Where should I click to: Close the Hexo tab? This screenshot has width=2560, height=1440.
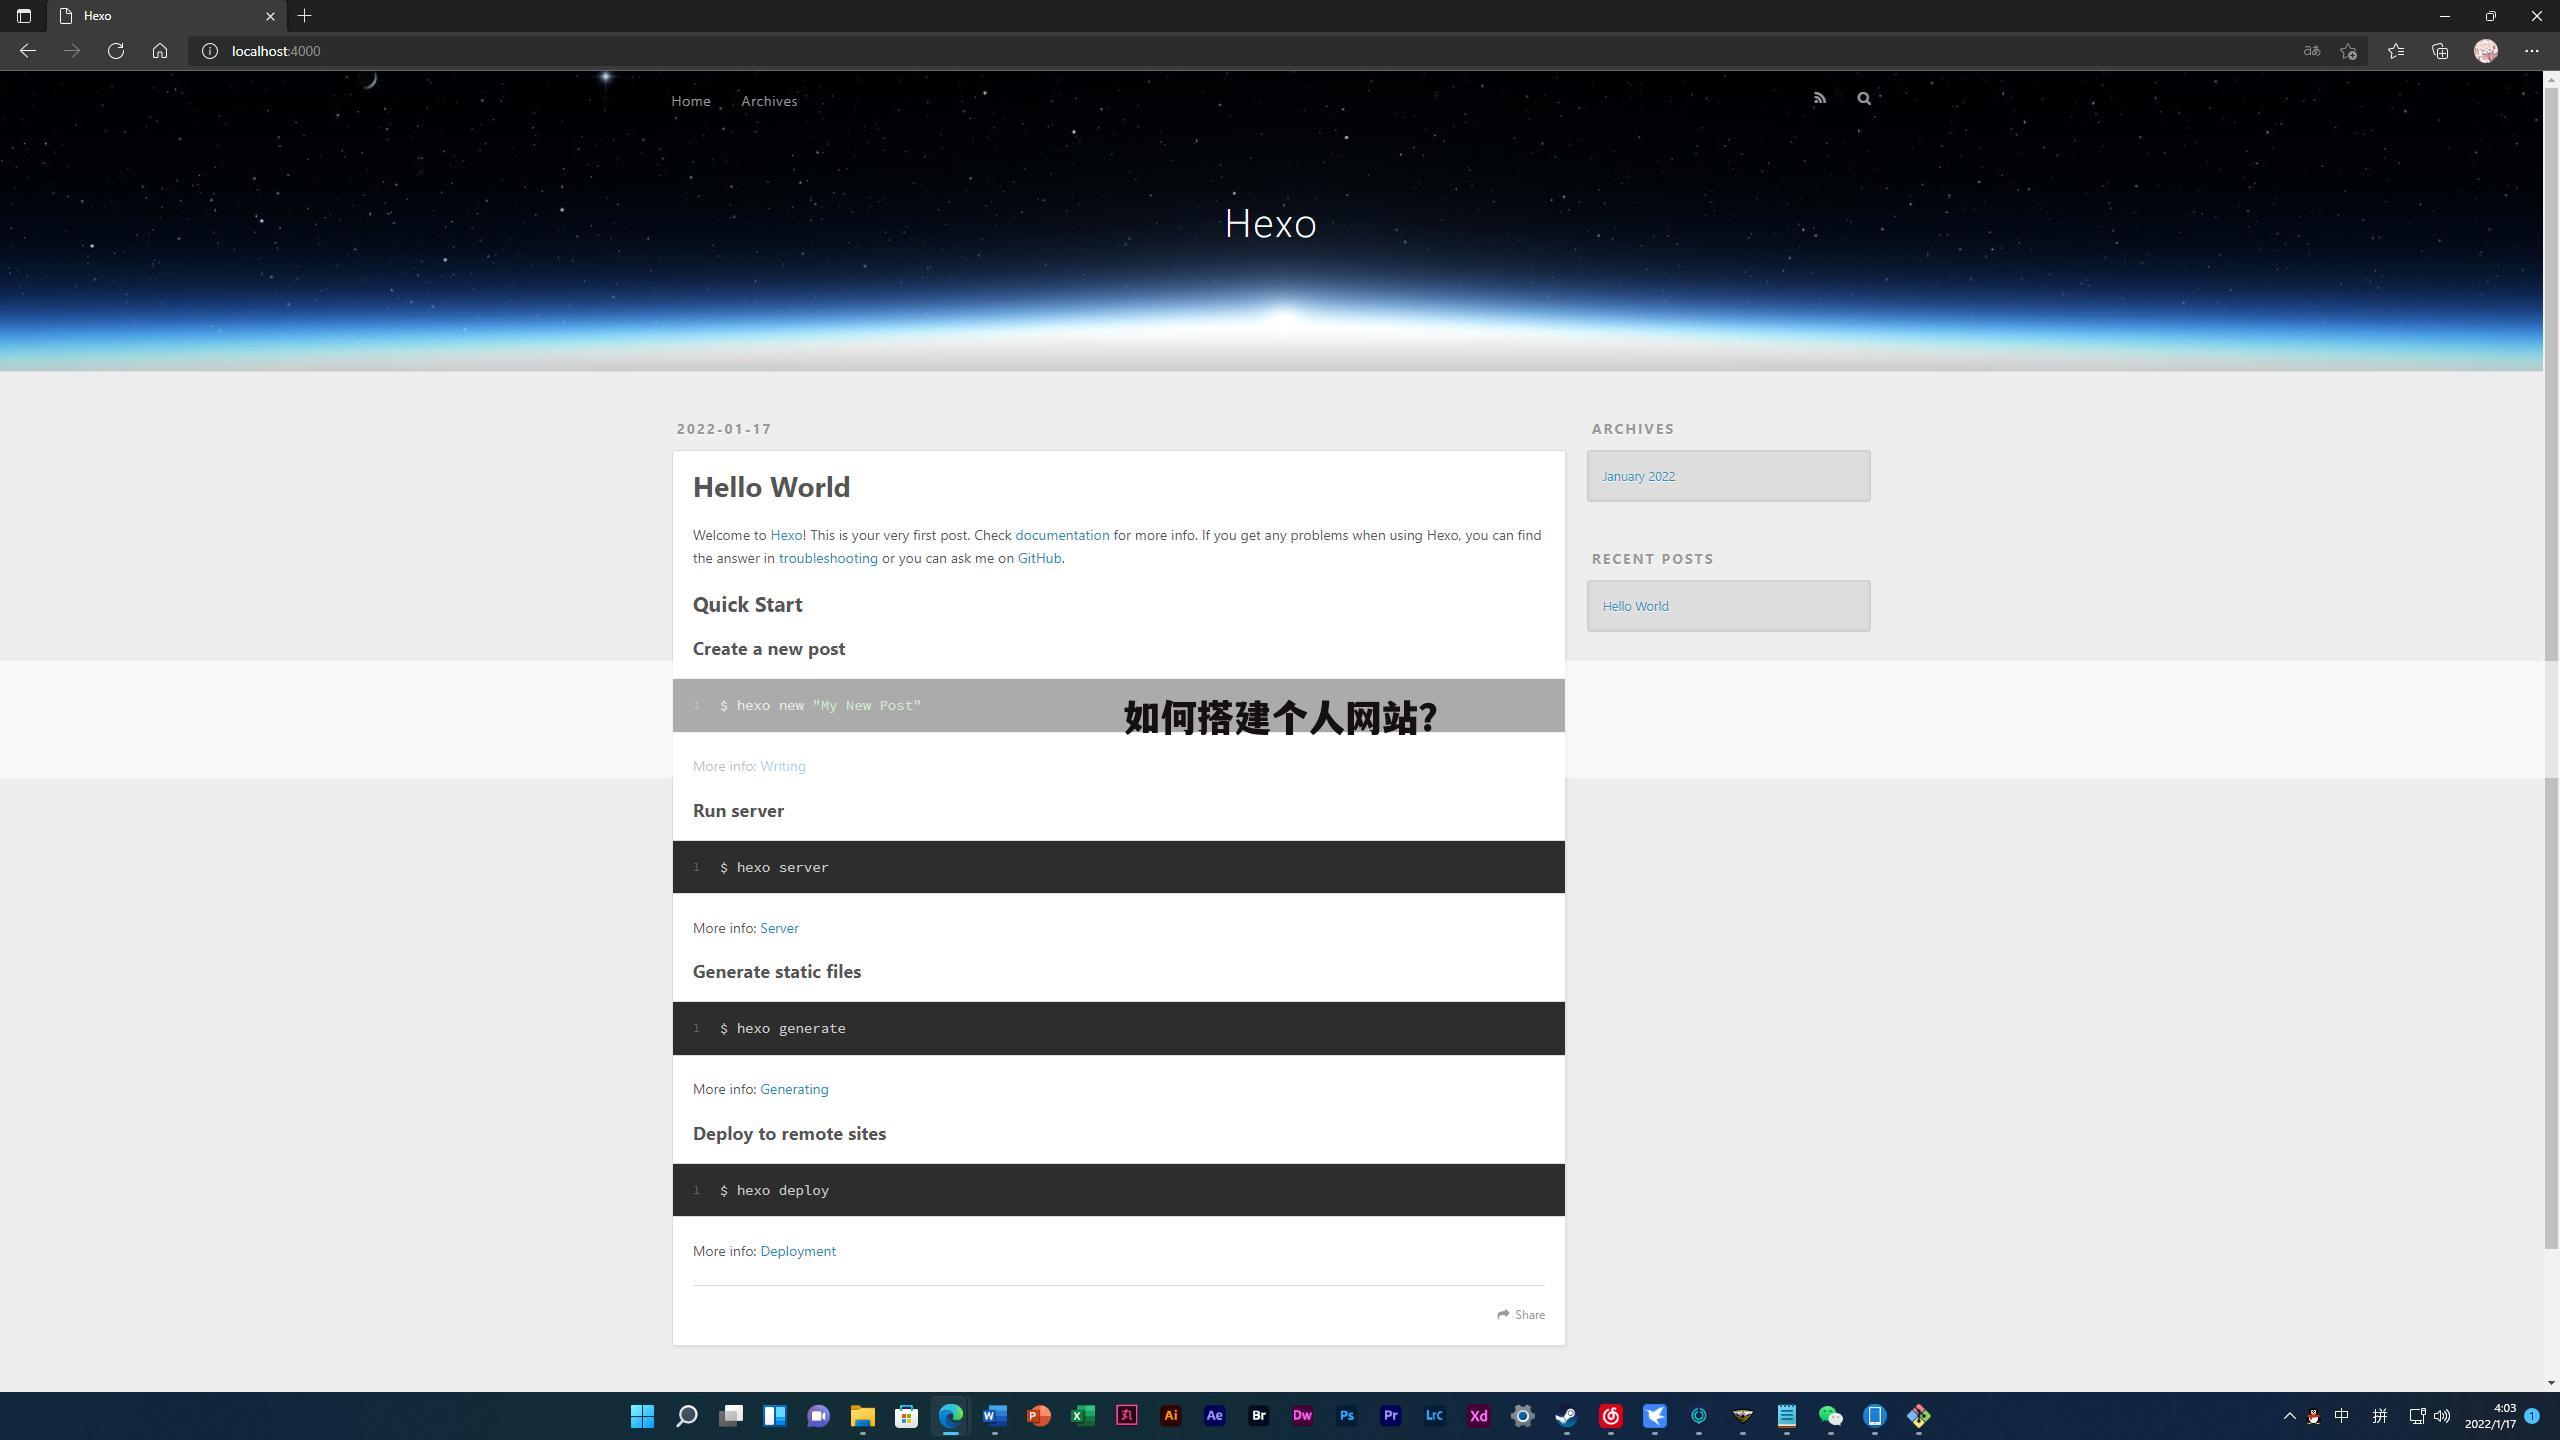point(270,16)
